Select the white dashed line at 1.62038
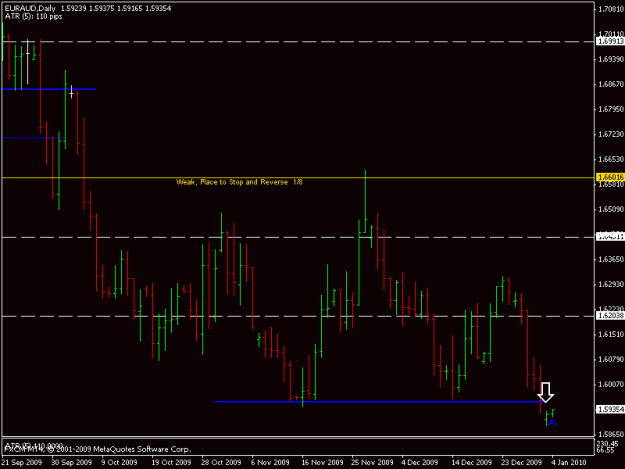Screen dimensions: 625x469 pyautogui.click(x=298, y=316)
